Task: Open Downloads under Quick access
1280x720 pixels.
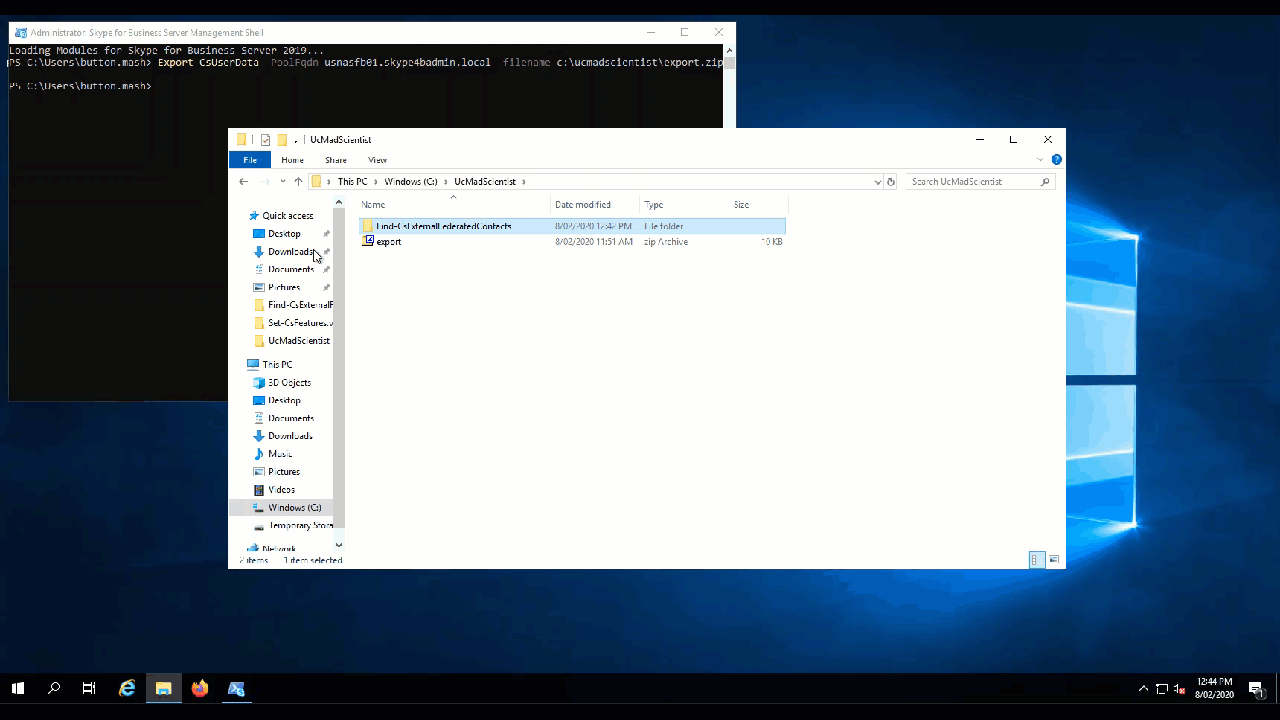Action: (290, 252)
